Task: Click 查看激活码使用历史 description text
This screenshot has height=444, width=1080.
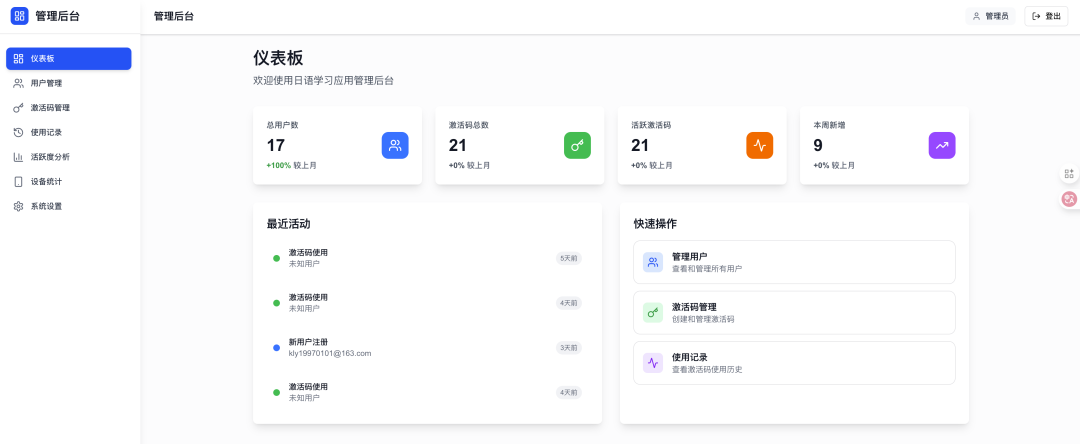Action: point(707,370)
